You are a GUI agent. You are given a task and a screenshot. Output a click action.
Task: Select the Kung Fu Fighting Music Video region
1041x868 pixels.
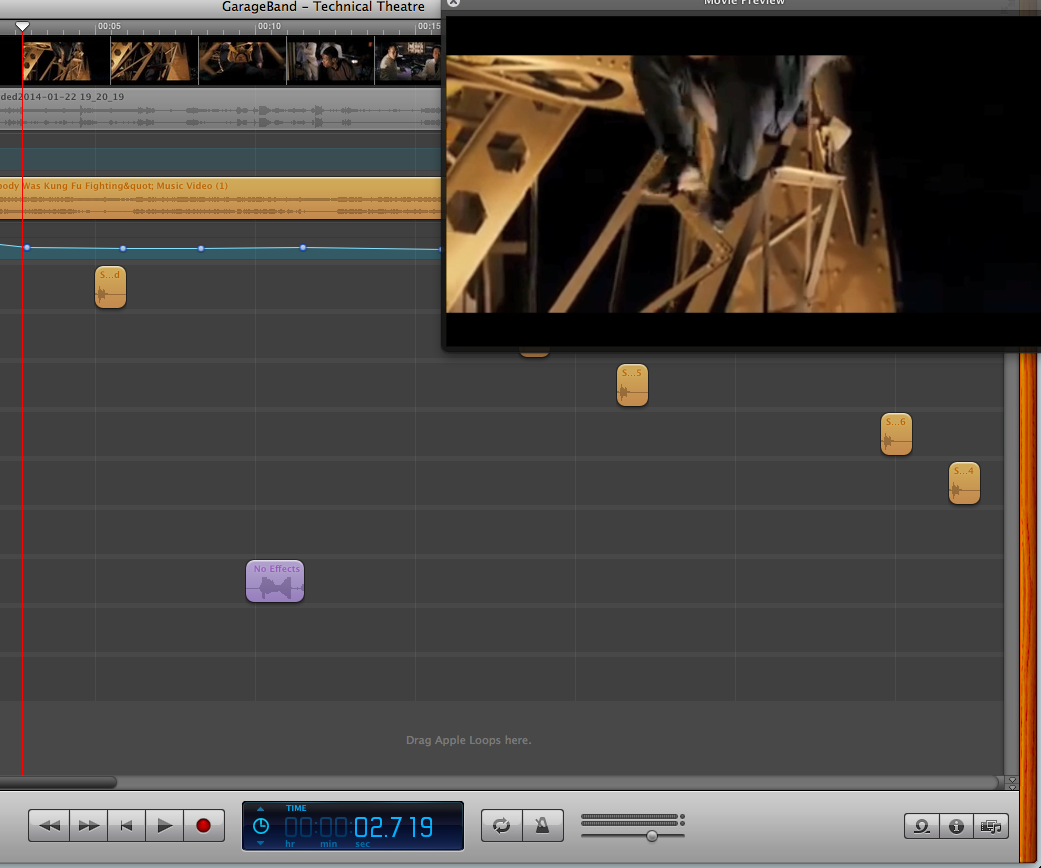tap(220, 198)
